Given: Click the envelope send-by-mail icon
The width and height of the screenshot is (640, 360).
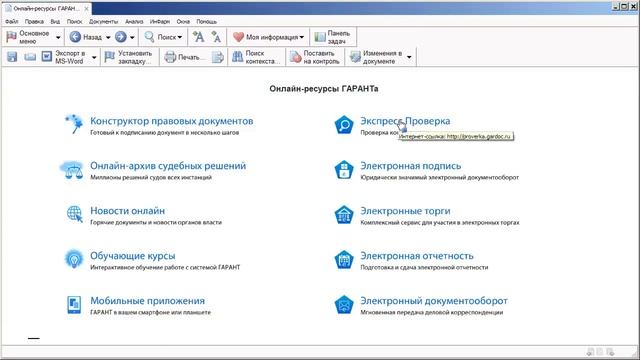Looking at the screenshot, I should coord(30,57).
